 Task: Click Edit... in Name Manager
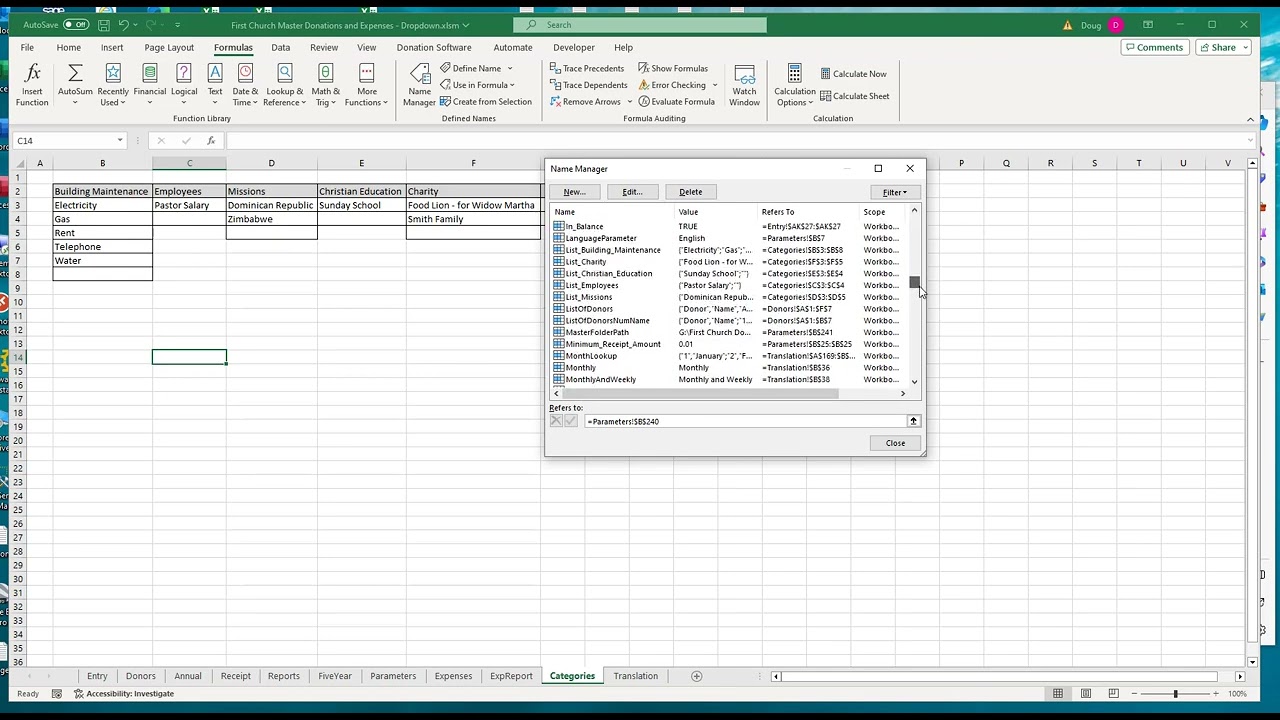tap(632, 192)
